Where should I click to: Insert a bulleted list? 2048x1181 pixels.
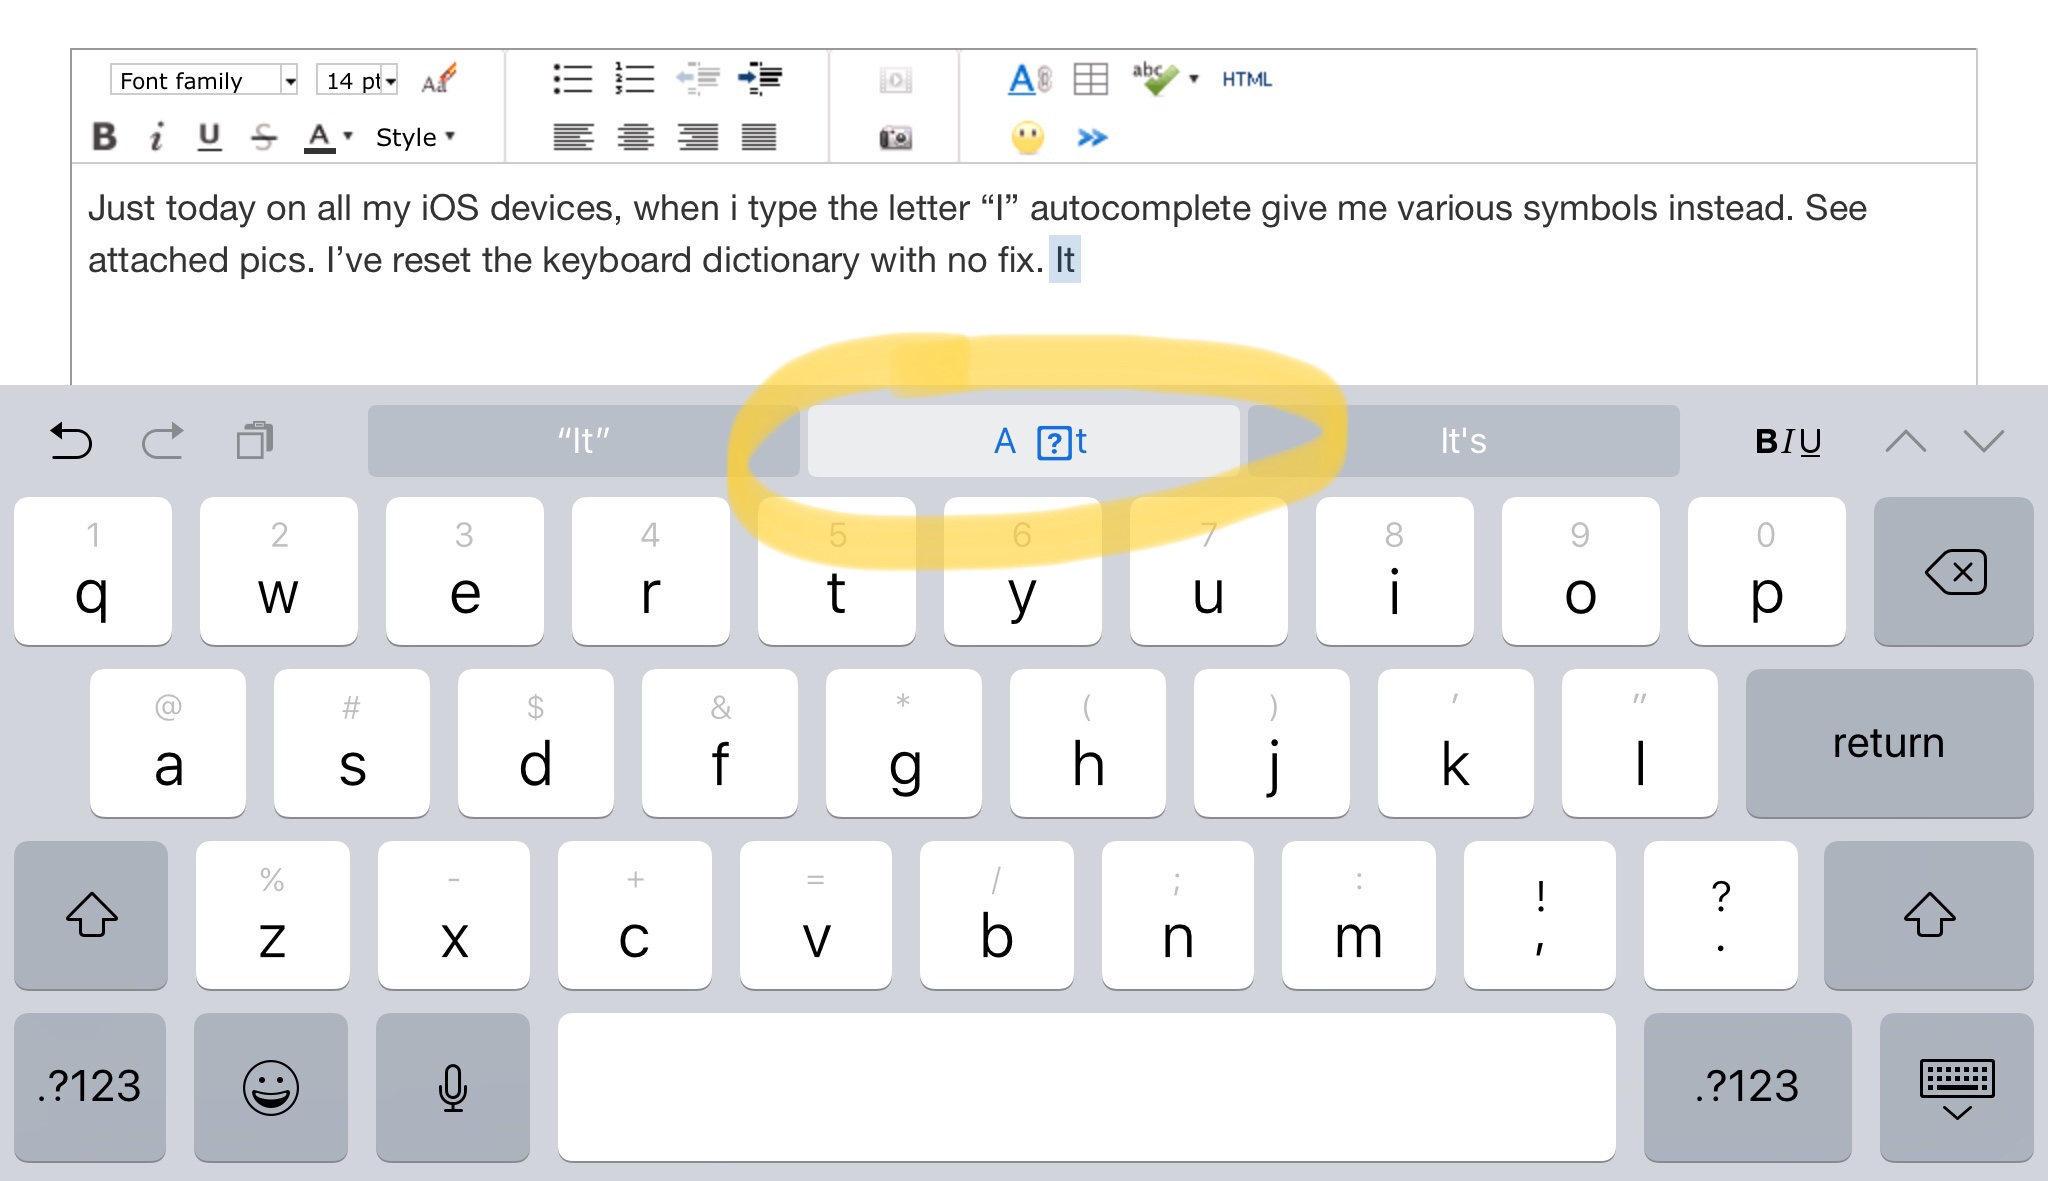tap(573, 79)
